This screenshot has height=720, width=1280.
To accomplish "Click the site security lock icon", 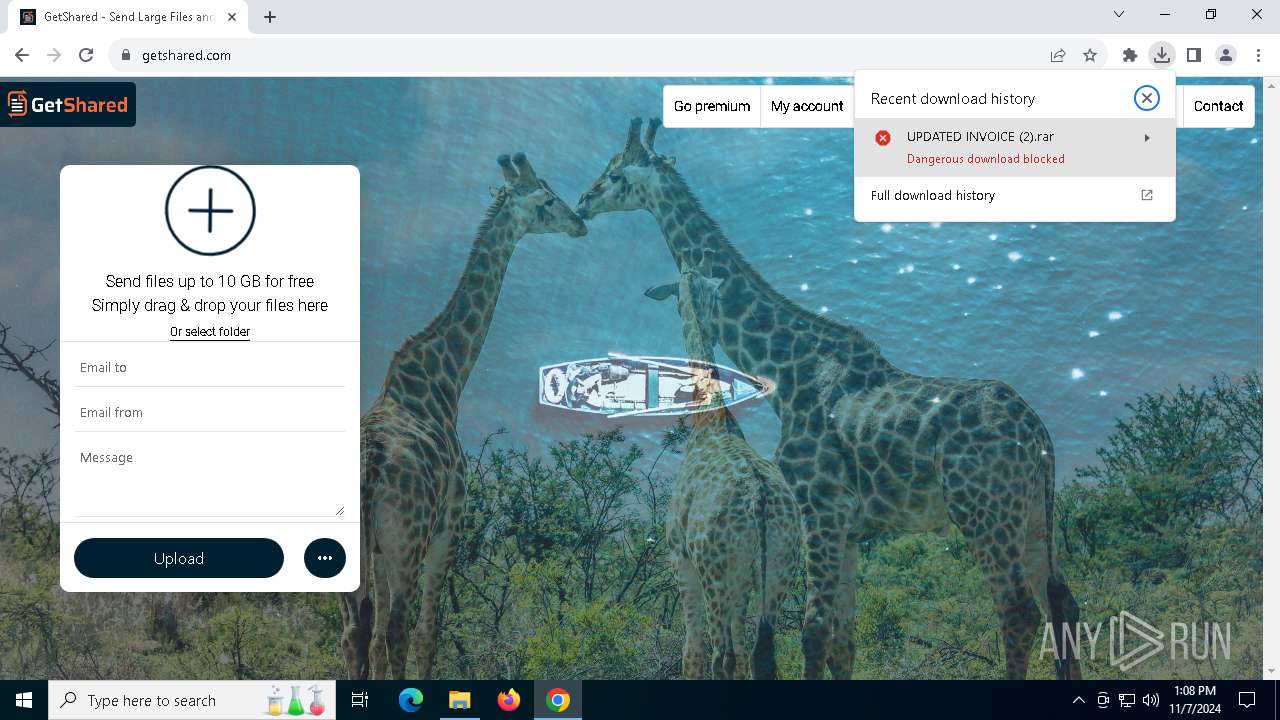I will pos(126,56).
